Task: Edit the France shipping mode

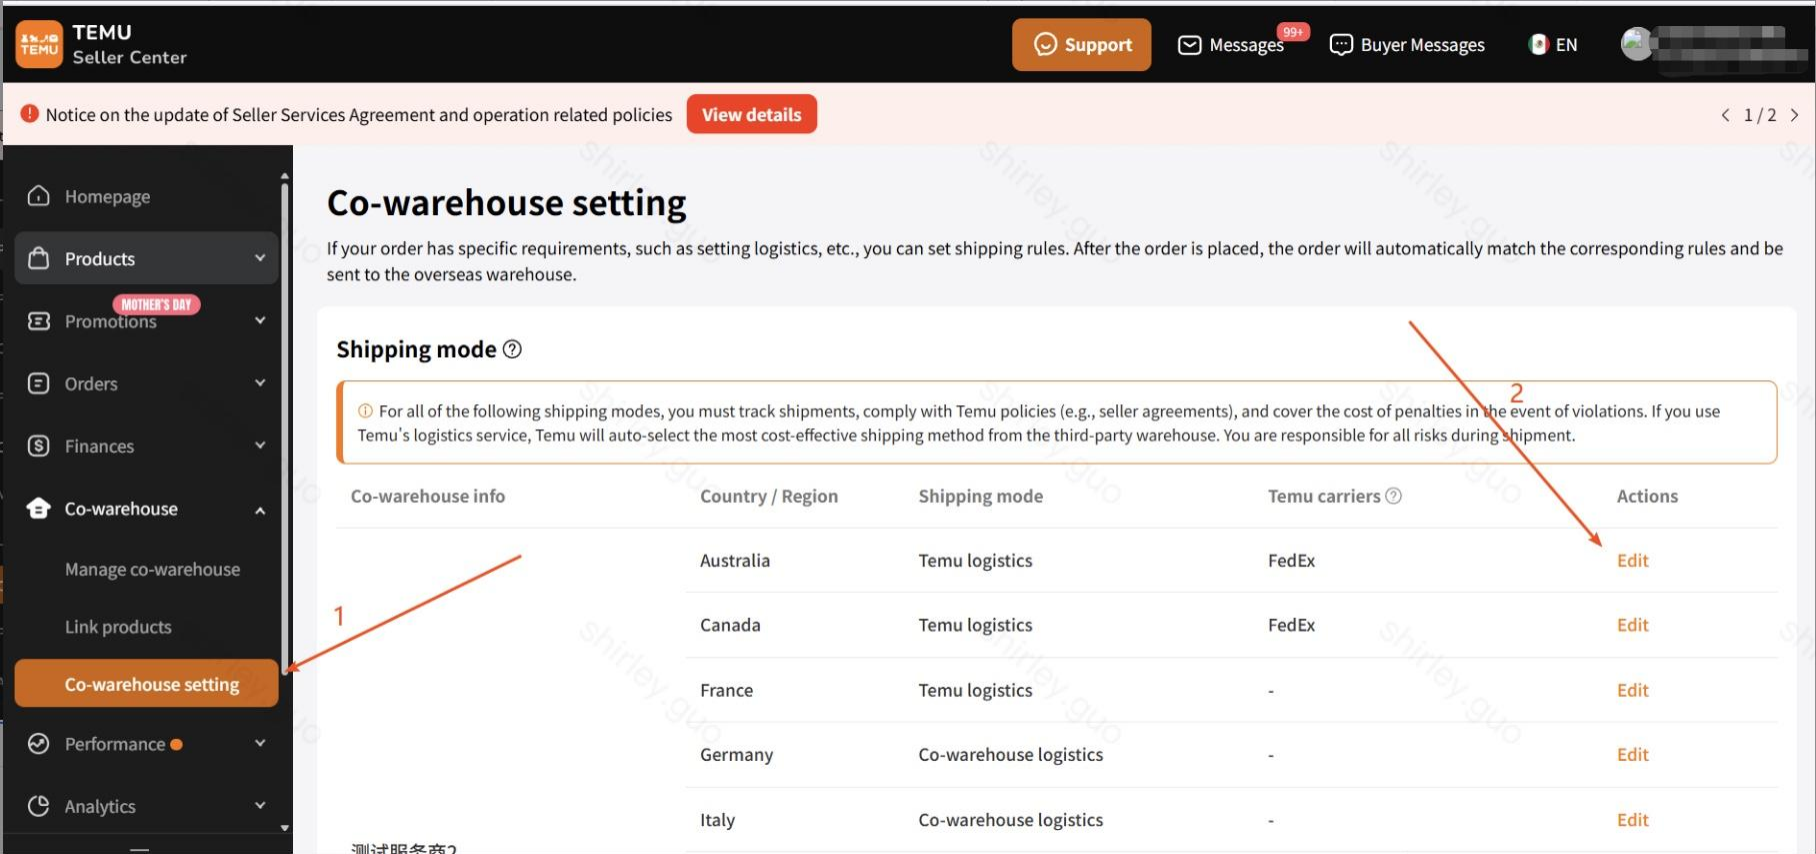Action: pos(1632,690)
